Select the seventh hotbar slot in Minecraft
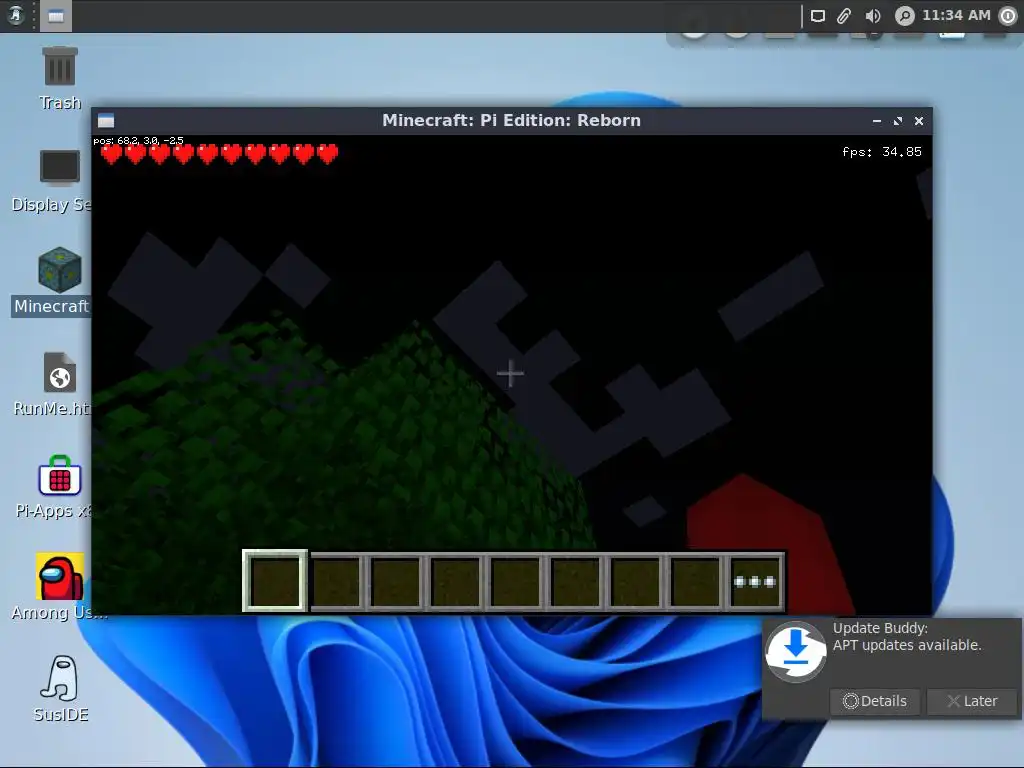Screen dimensions: 1024x768 coord(635,581)
